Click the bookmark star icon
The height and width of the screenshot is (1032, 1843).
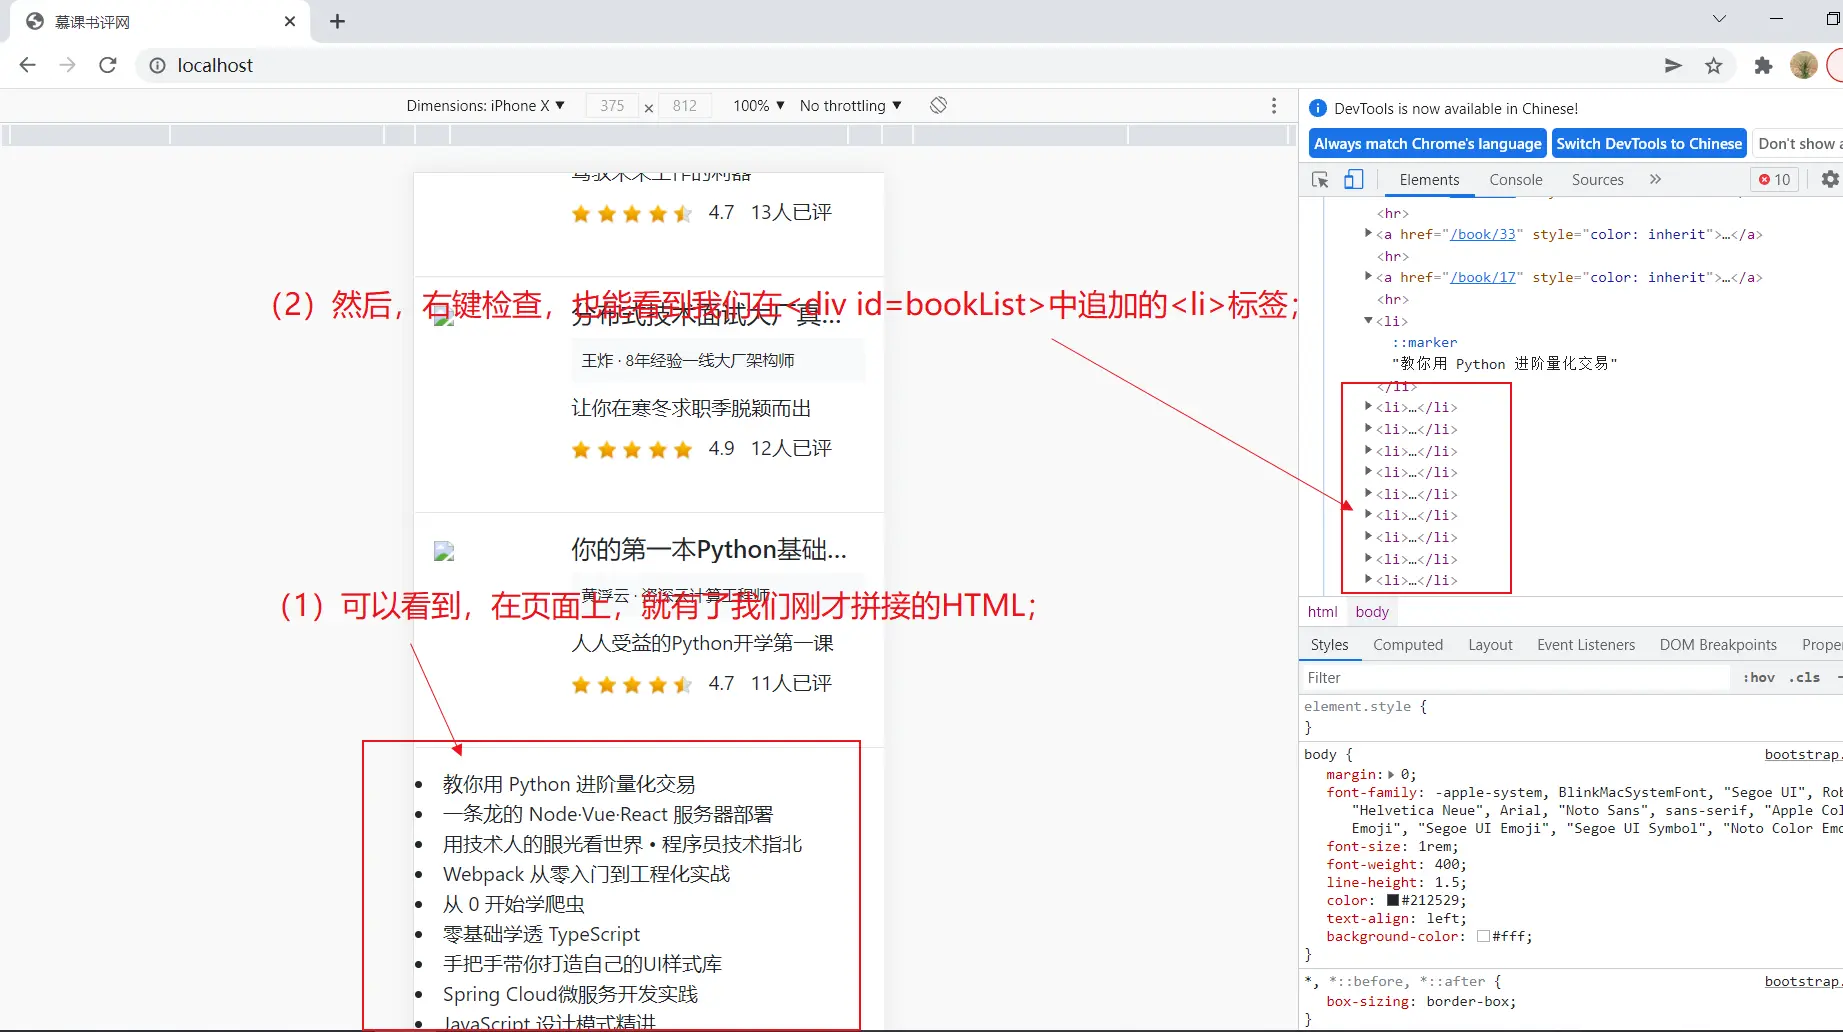click(1714, 66)
